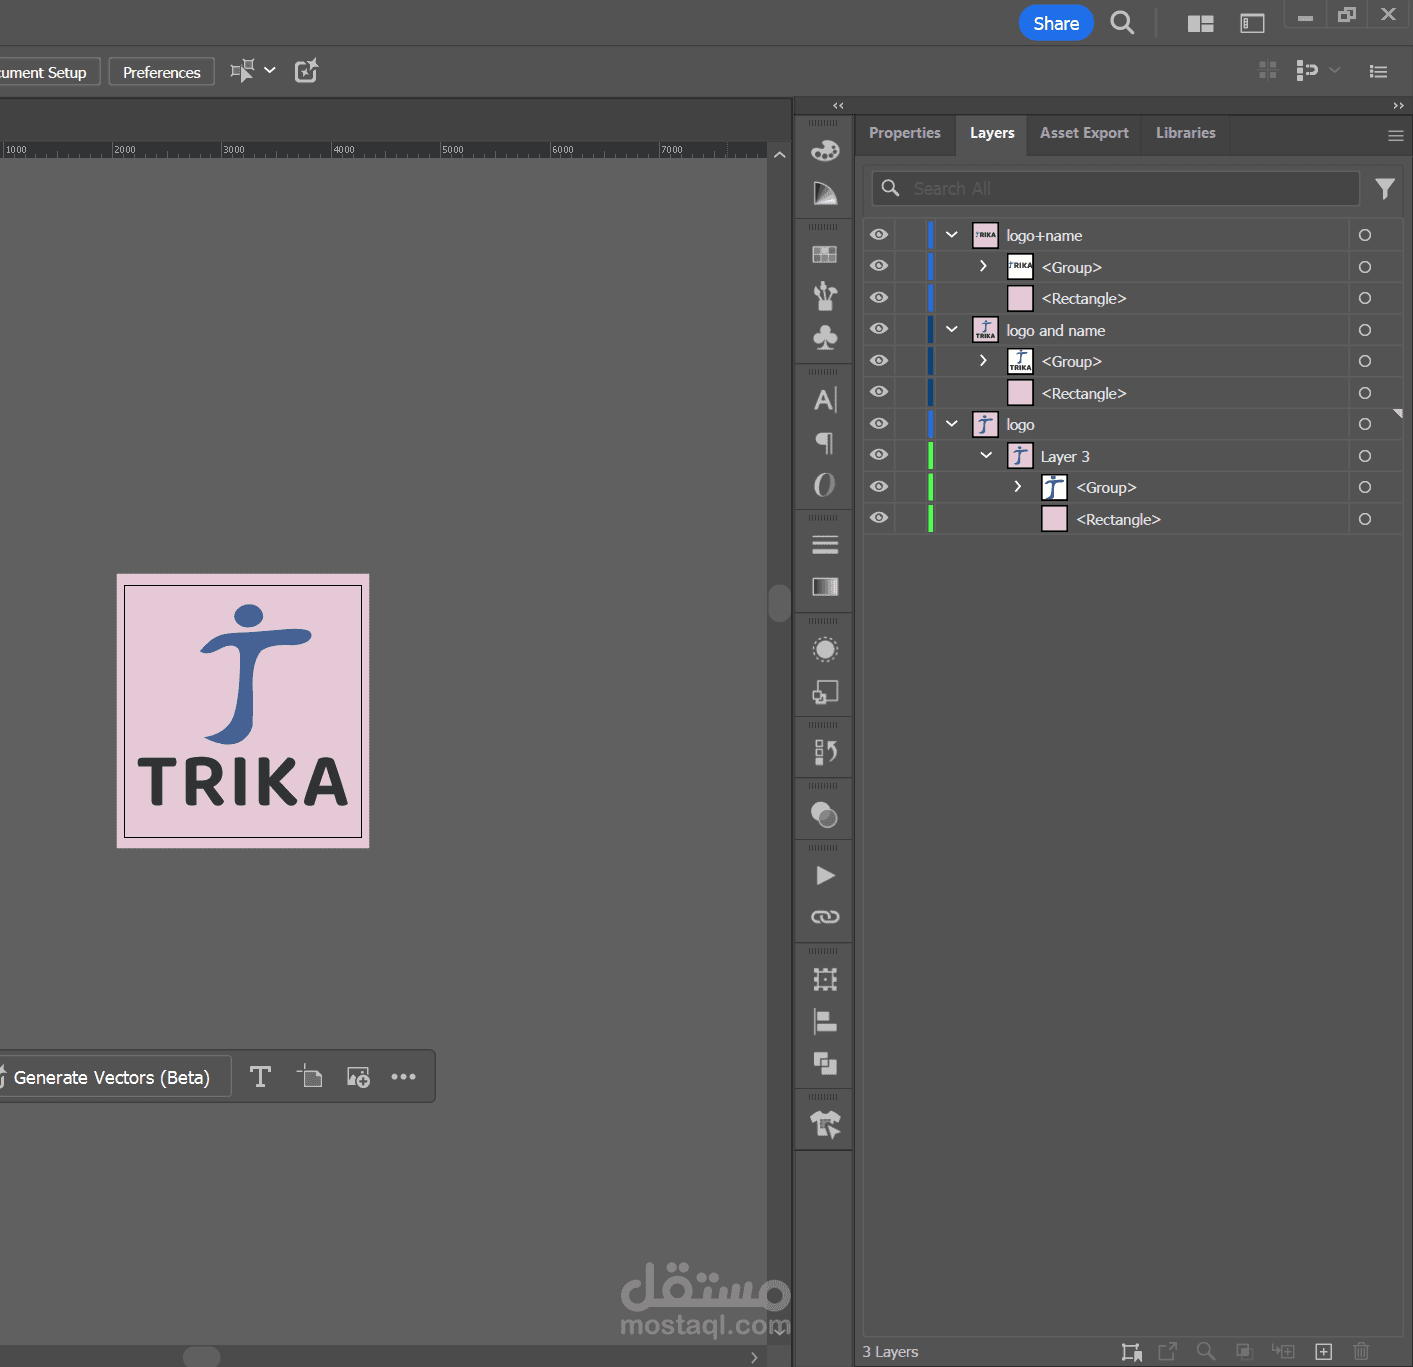Open the Actions panel play icon
1413x1367 pixels.
pos(825,876)
